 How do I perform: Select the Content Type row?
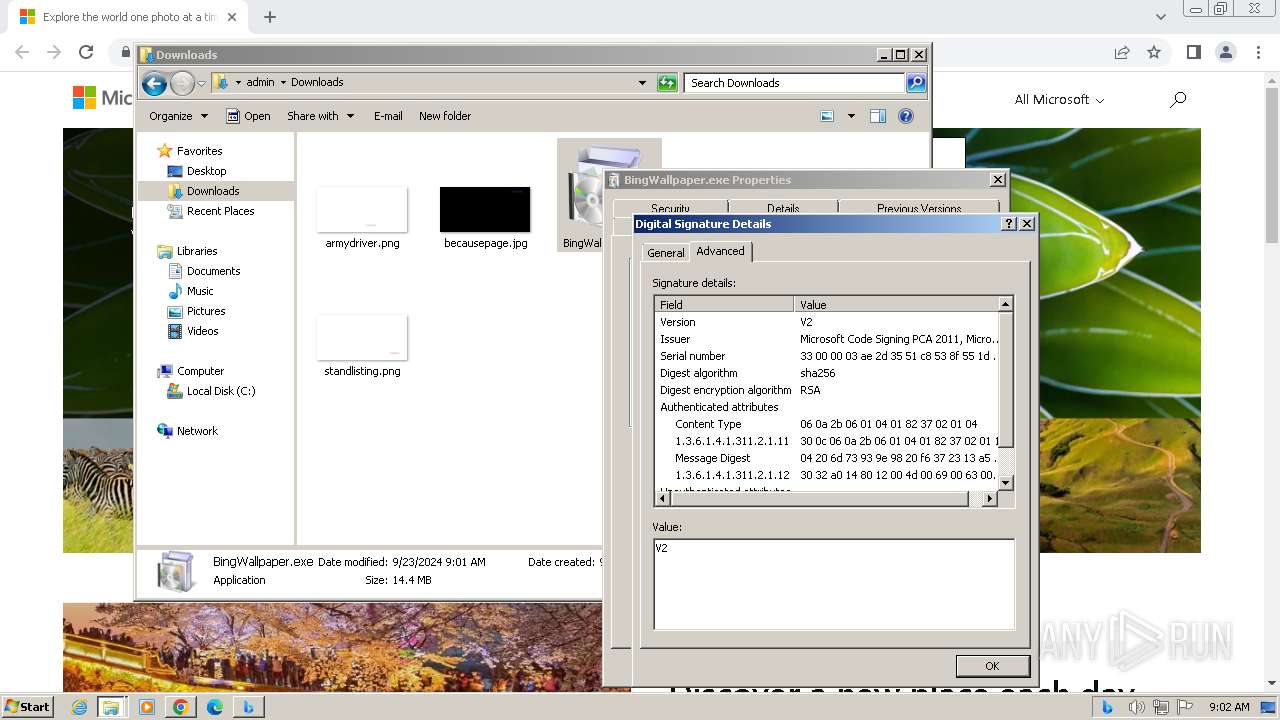827,424
